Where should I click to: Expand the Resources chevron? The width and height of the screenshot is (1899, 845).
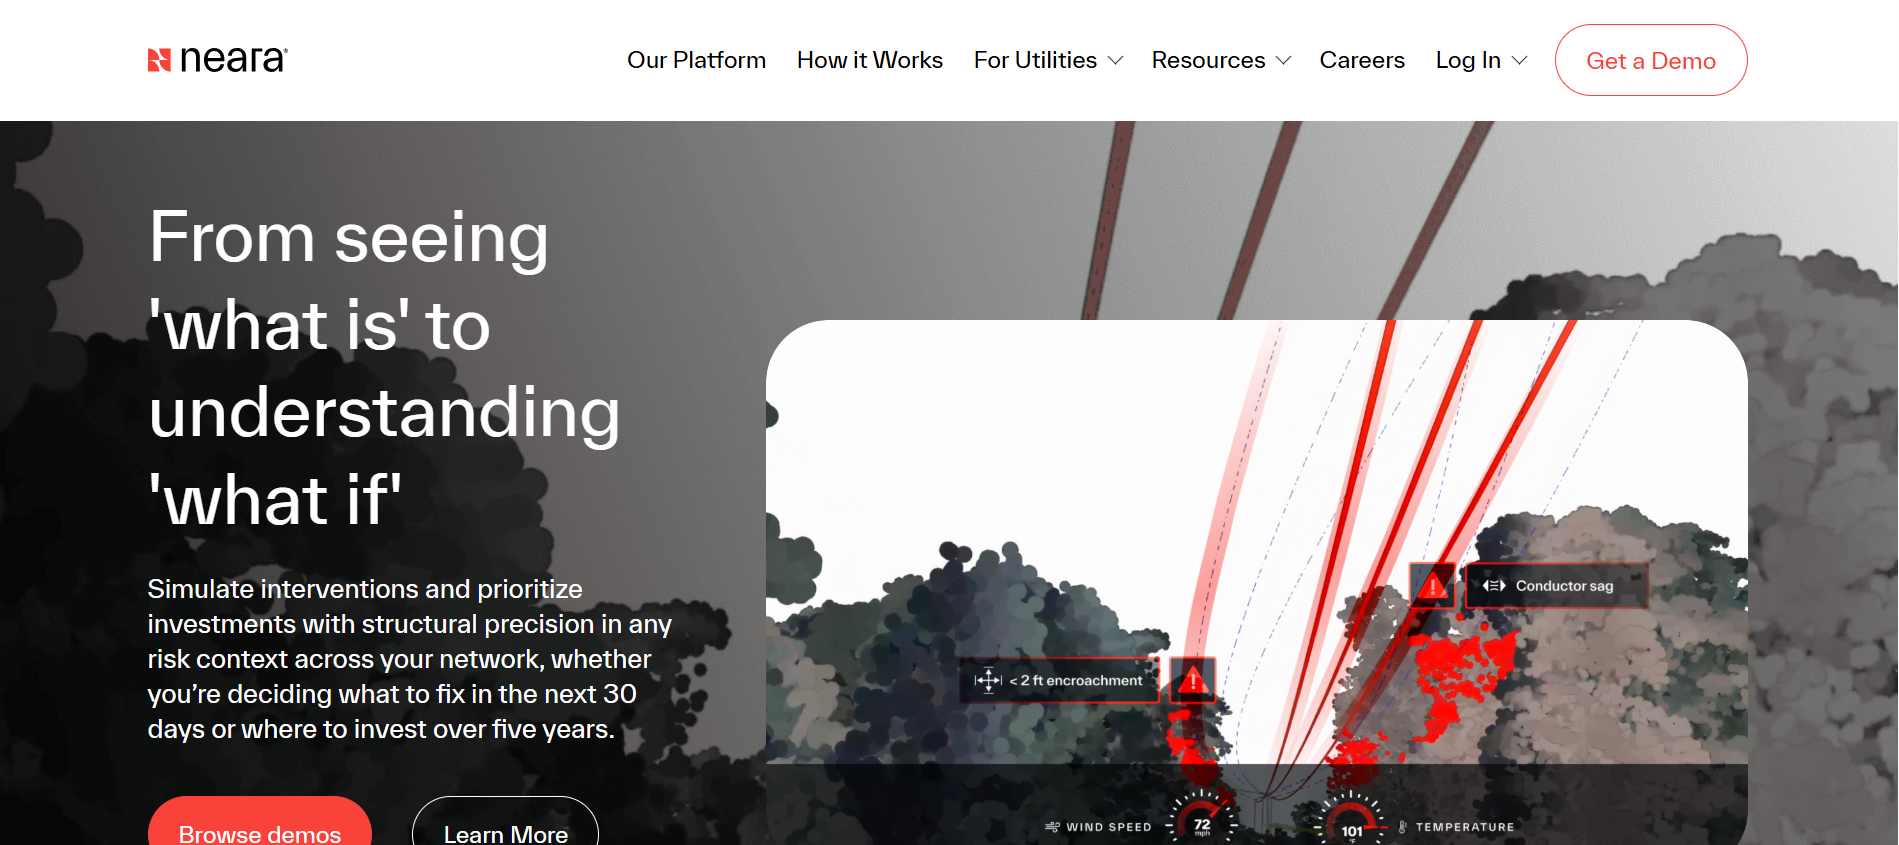click(1284, 61)
